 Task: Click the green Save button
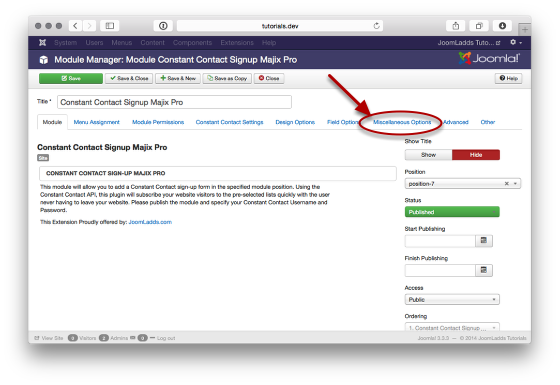click(x=71, y=78)
